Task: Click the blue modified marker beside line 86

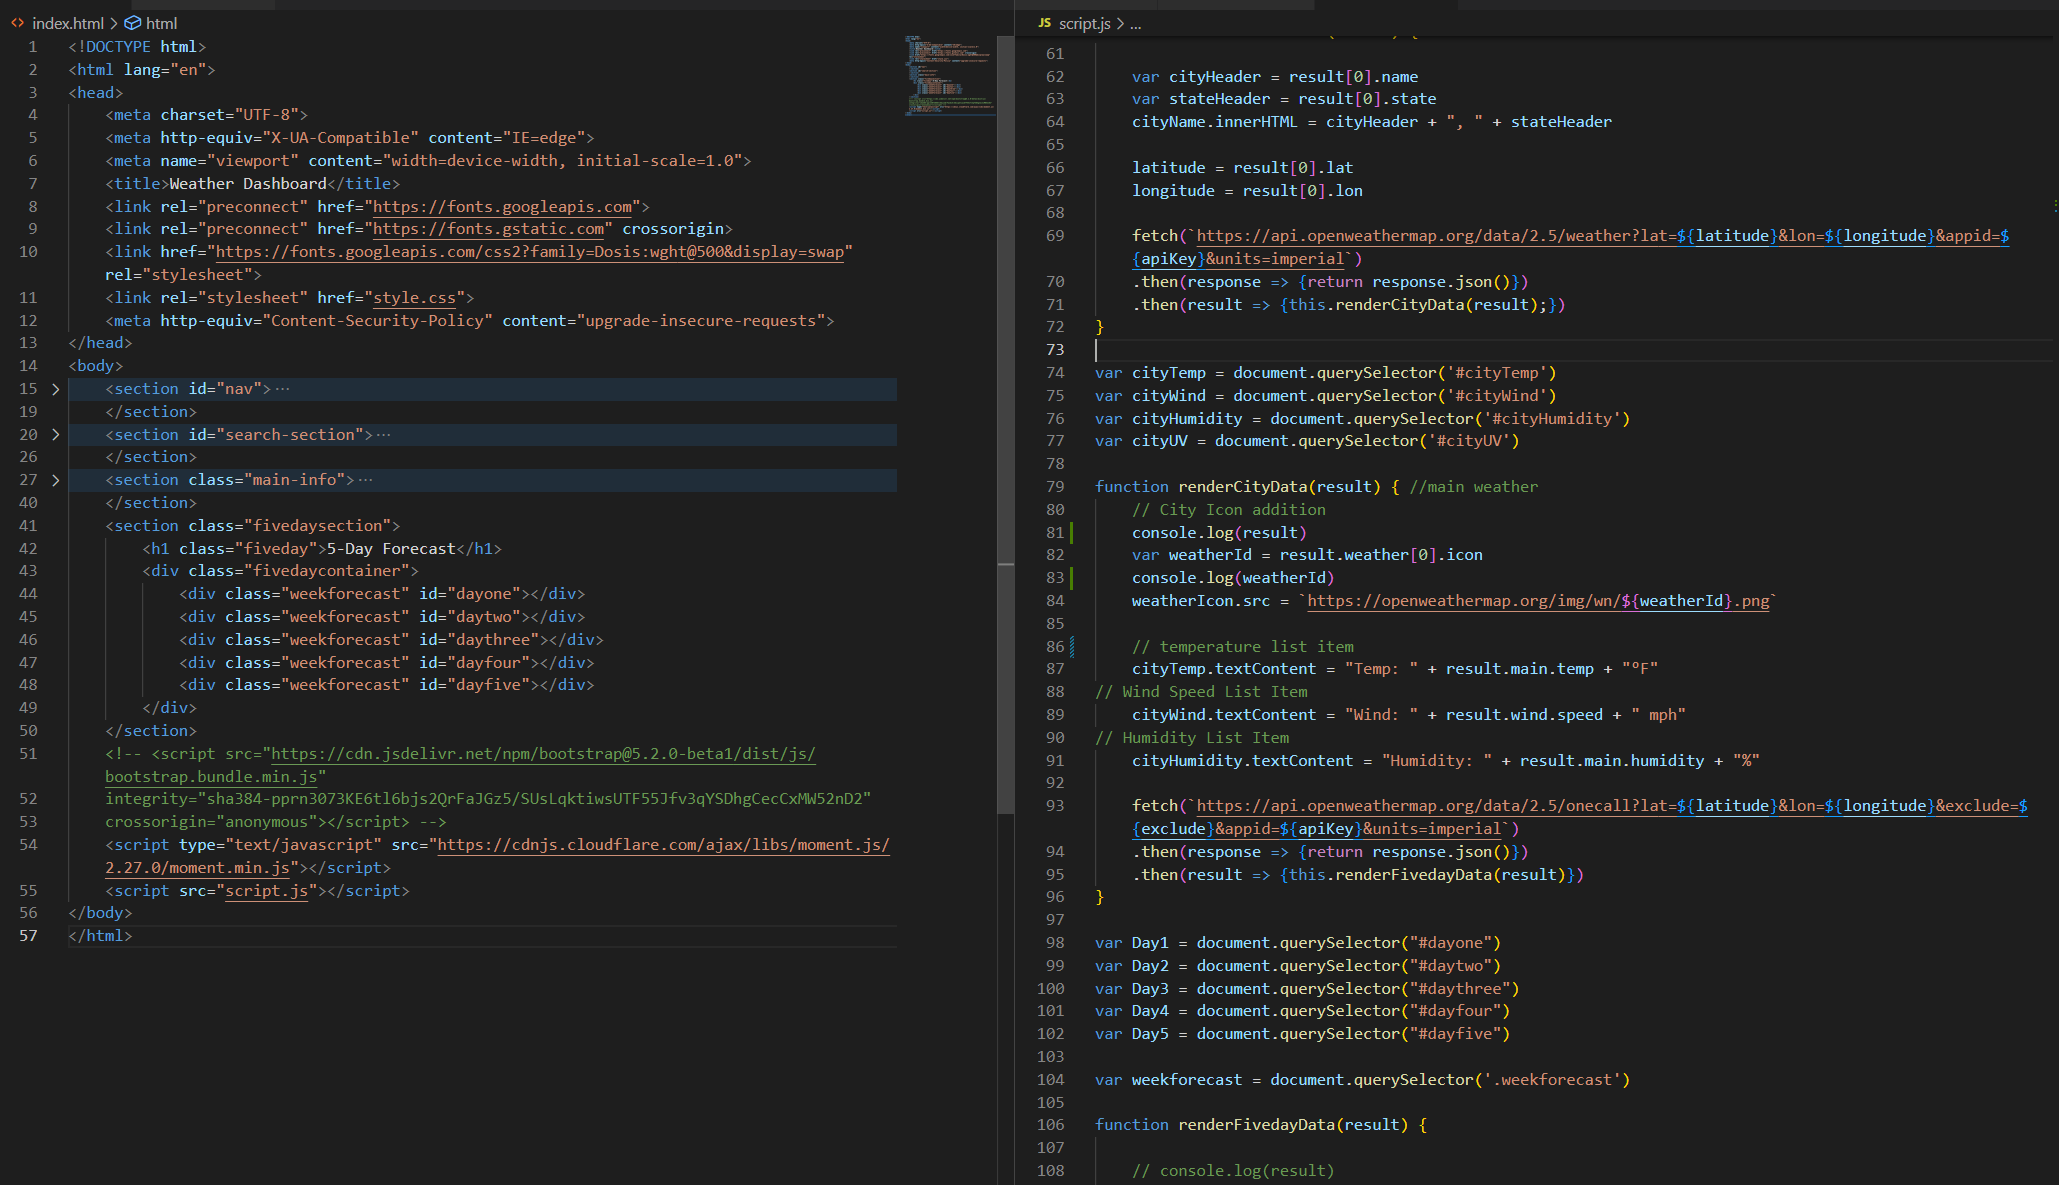Action: (1072, 647)
